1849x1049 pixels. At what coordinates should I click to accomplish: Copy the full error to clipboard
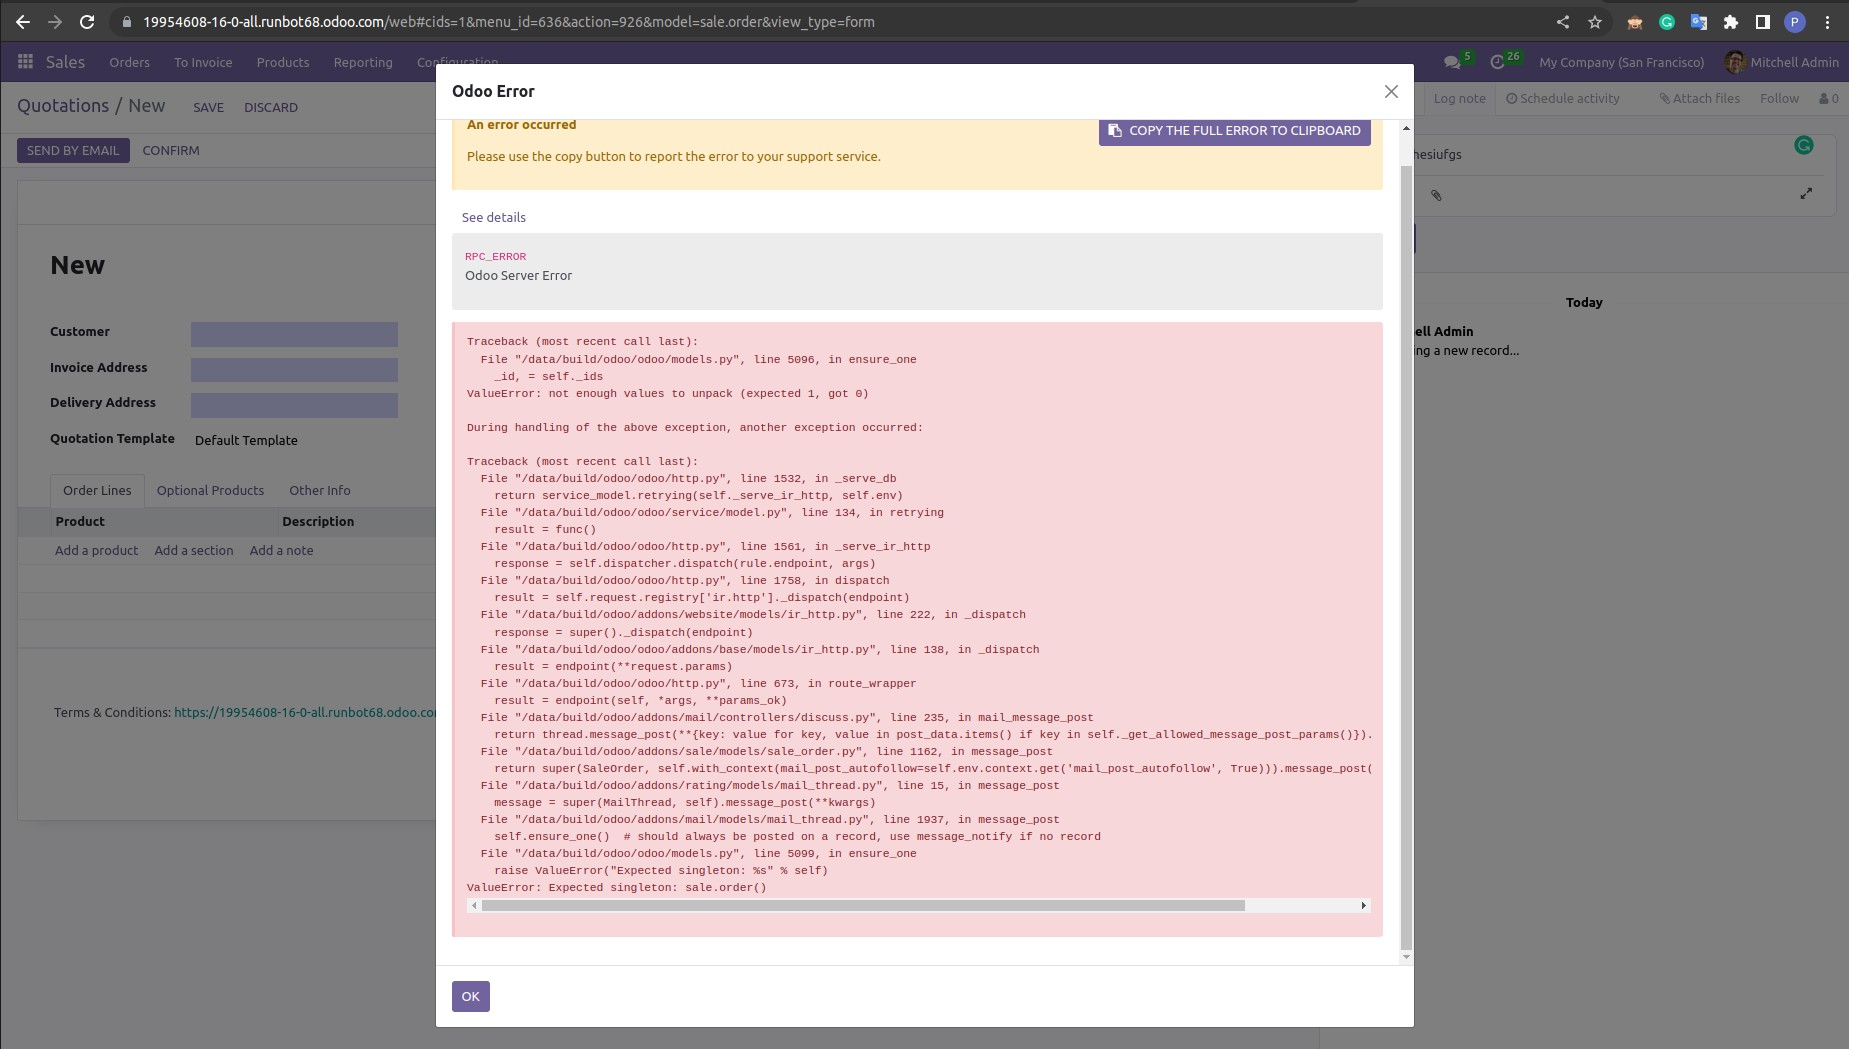(1234, 130)
